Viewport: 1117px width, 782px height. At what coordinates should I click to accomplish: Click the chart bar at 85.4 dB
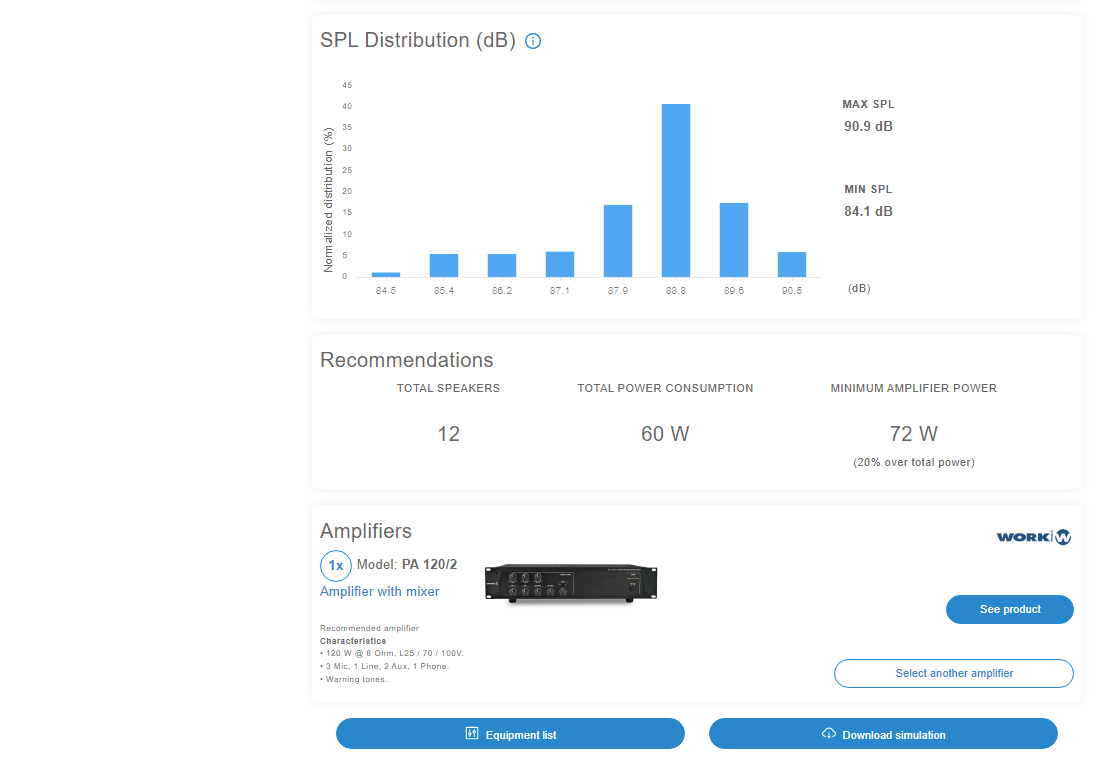(x=444, y=265)
